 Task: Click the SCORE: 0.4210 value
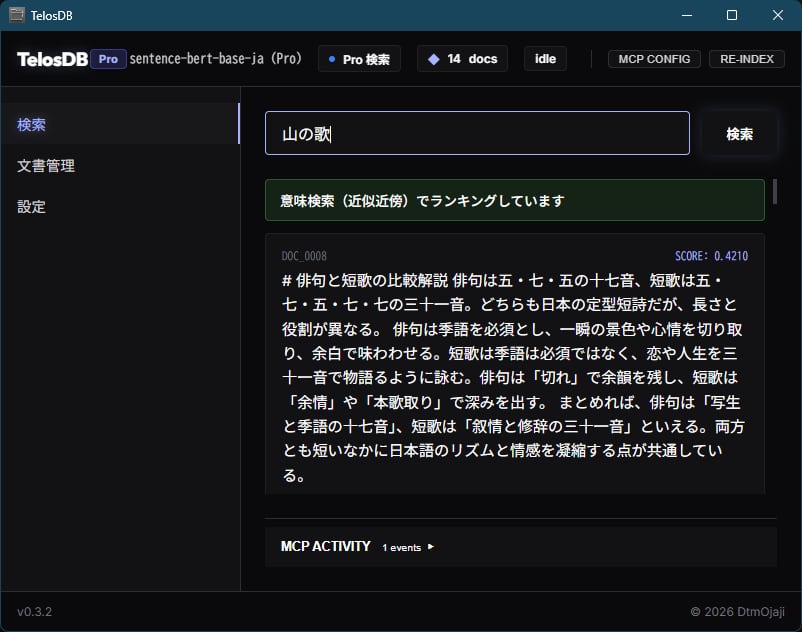[x=711, y=256]
